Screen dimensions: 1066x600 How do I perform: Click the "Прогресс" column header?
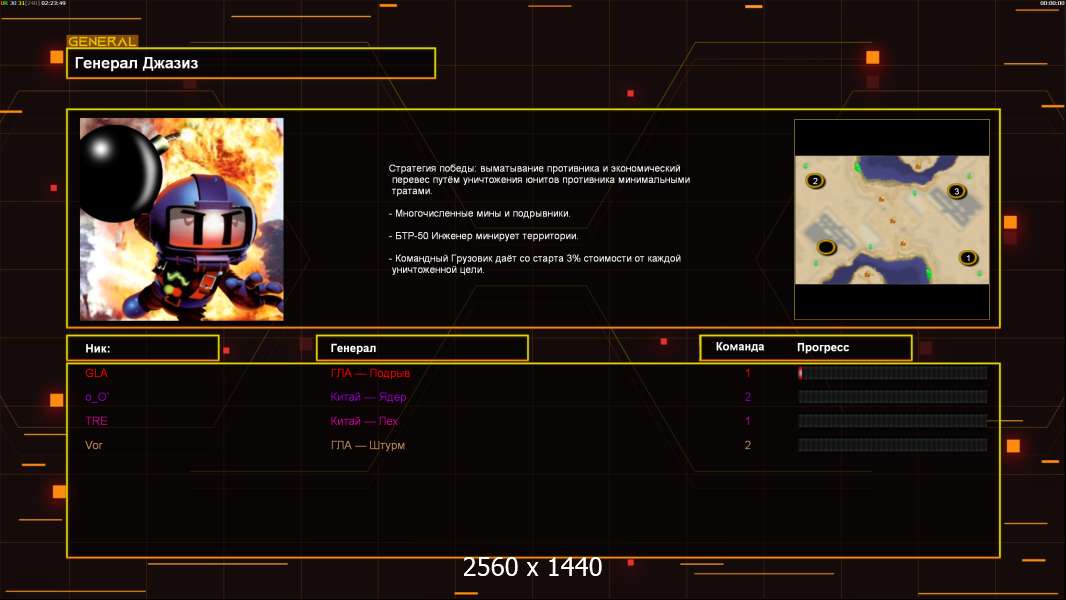[823, 347]
